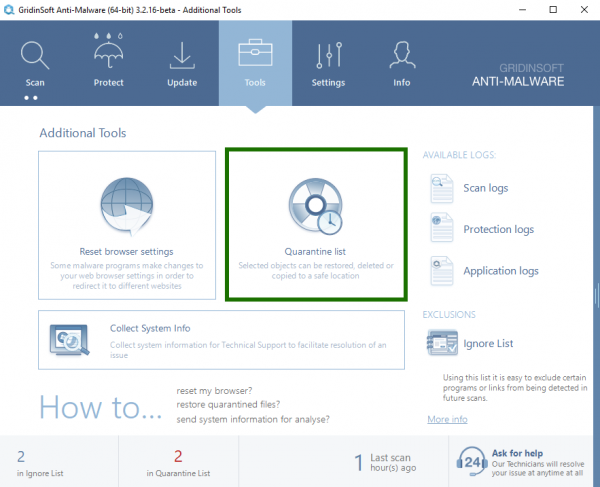Minimize the Anti-Malware window
Screen dimensions: 600x487
tap(522, 10)
